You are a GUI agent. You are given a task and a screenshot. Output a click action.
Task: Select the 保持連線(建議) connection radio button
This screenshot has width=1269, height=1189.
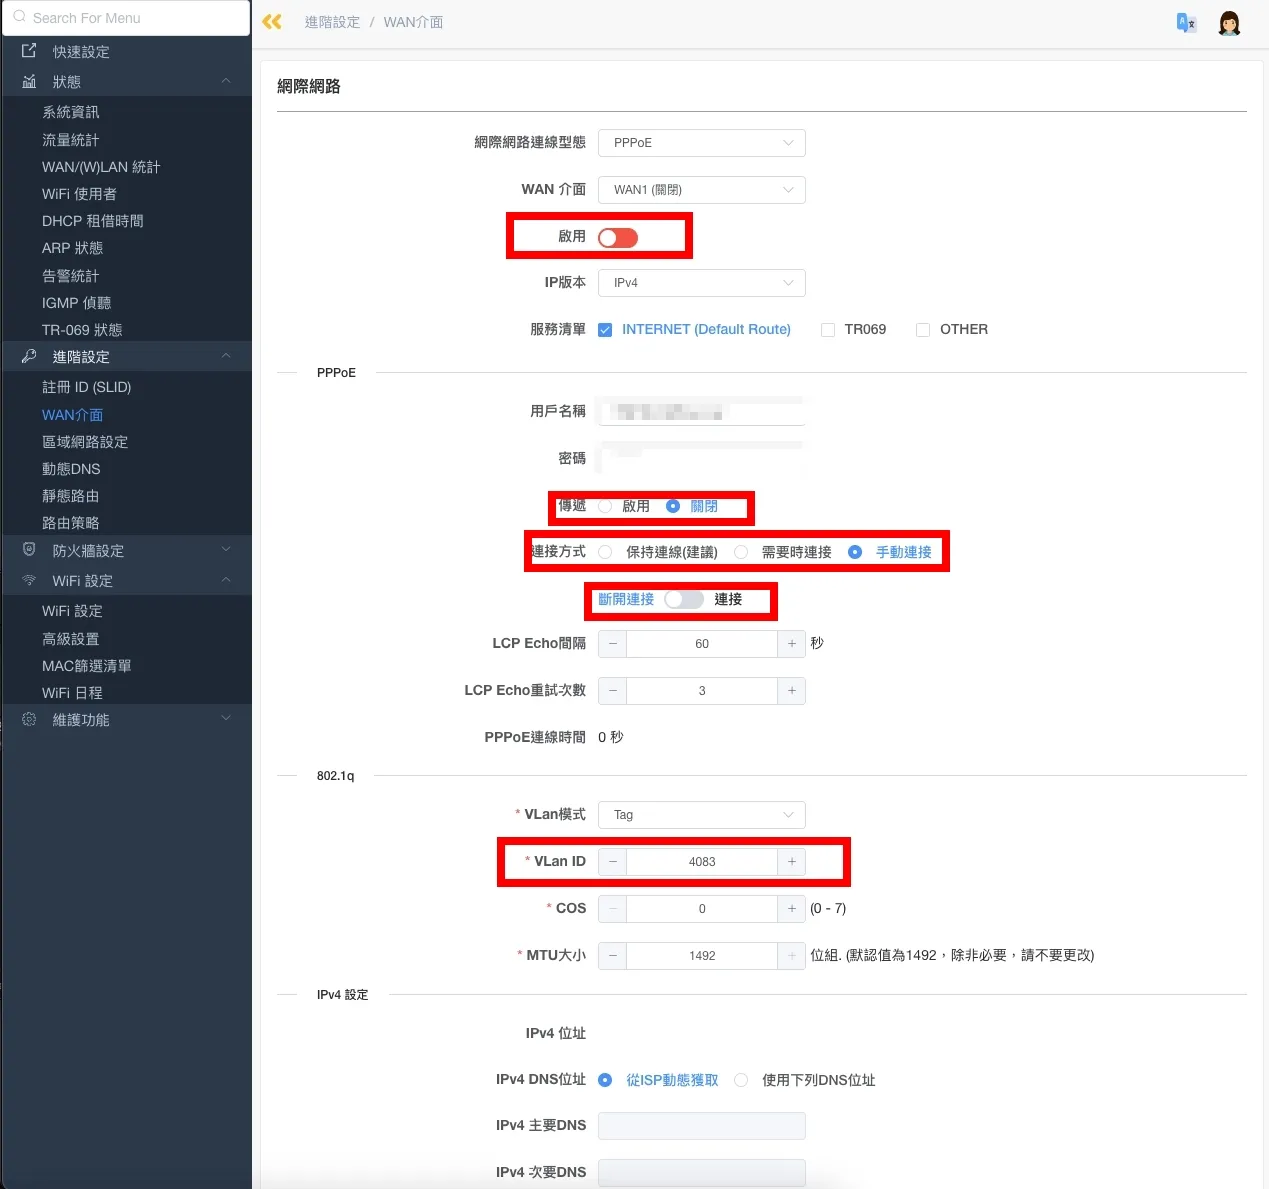[x=605, y=551]
